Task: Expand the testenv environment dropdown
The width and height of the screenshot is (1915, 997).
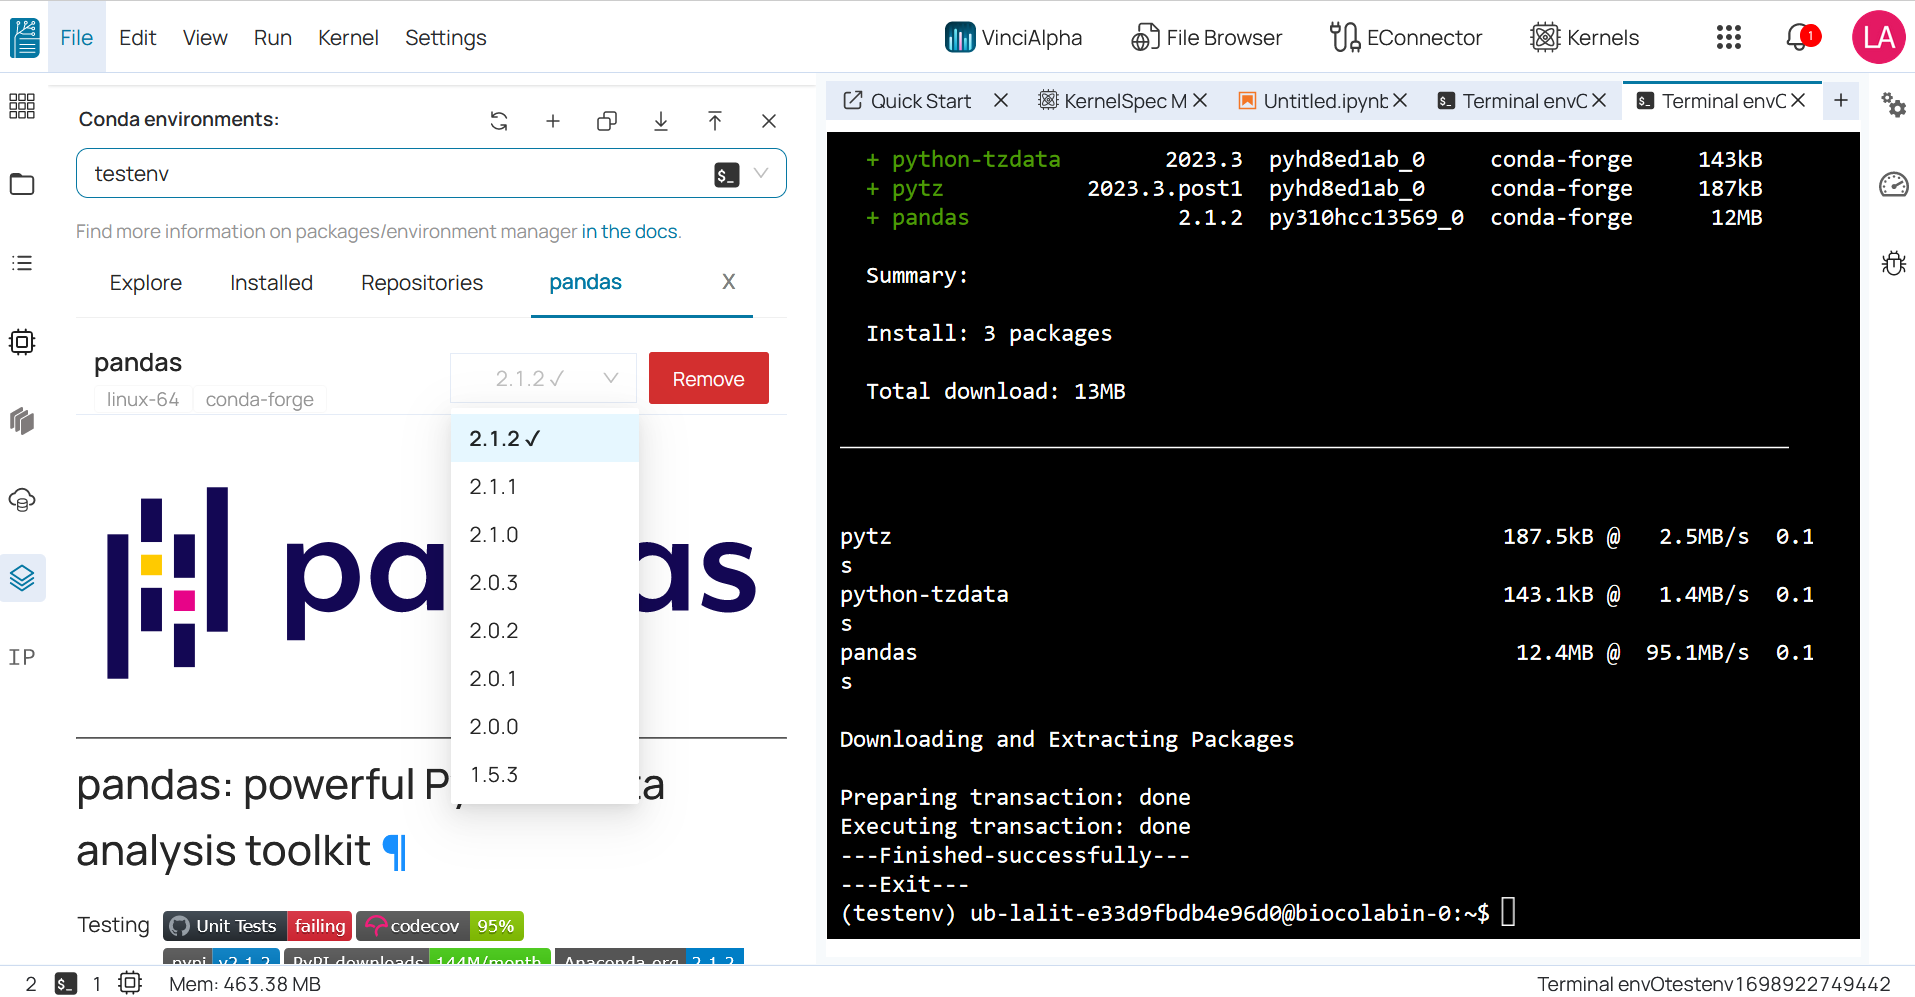Action: tap(761, 173)
